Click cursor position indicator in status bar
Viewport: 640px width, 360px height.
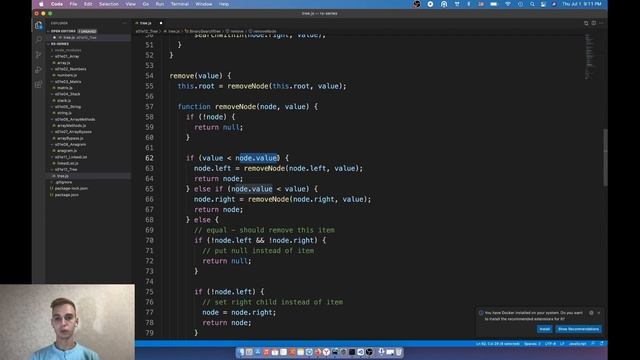[498, 344]
